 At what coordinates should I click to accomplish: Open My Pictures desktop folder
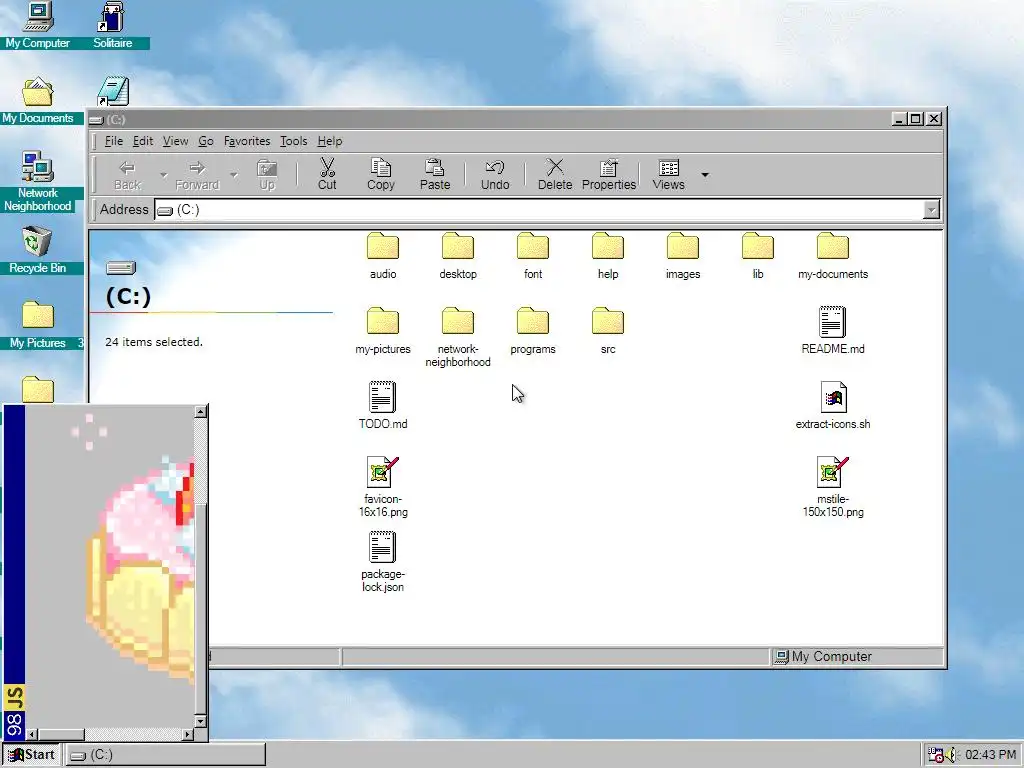pos(37,325)
